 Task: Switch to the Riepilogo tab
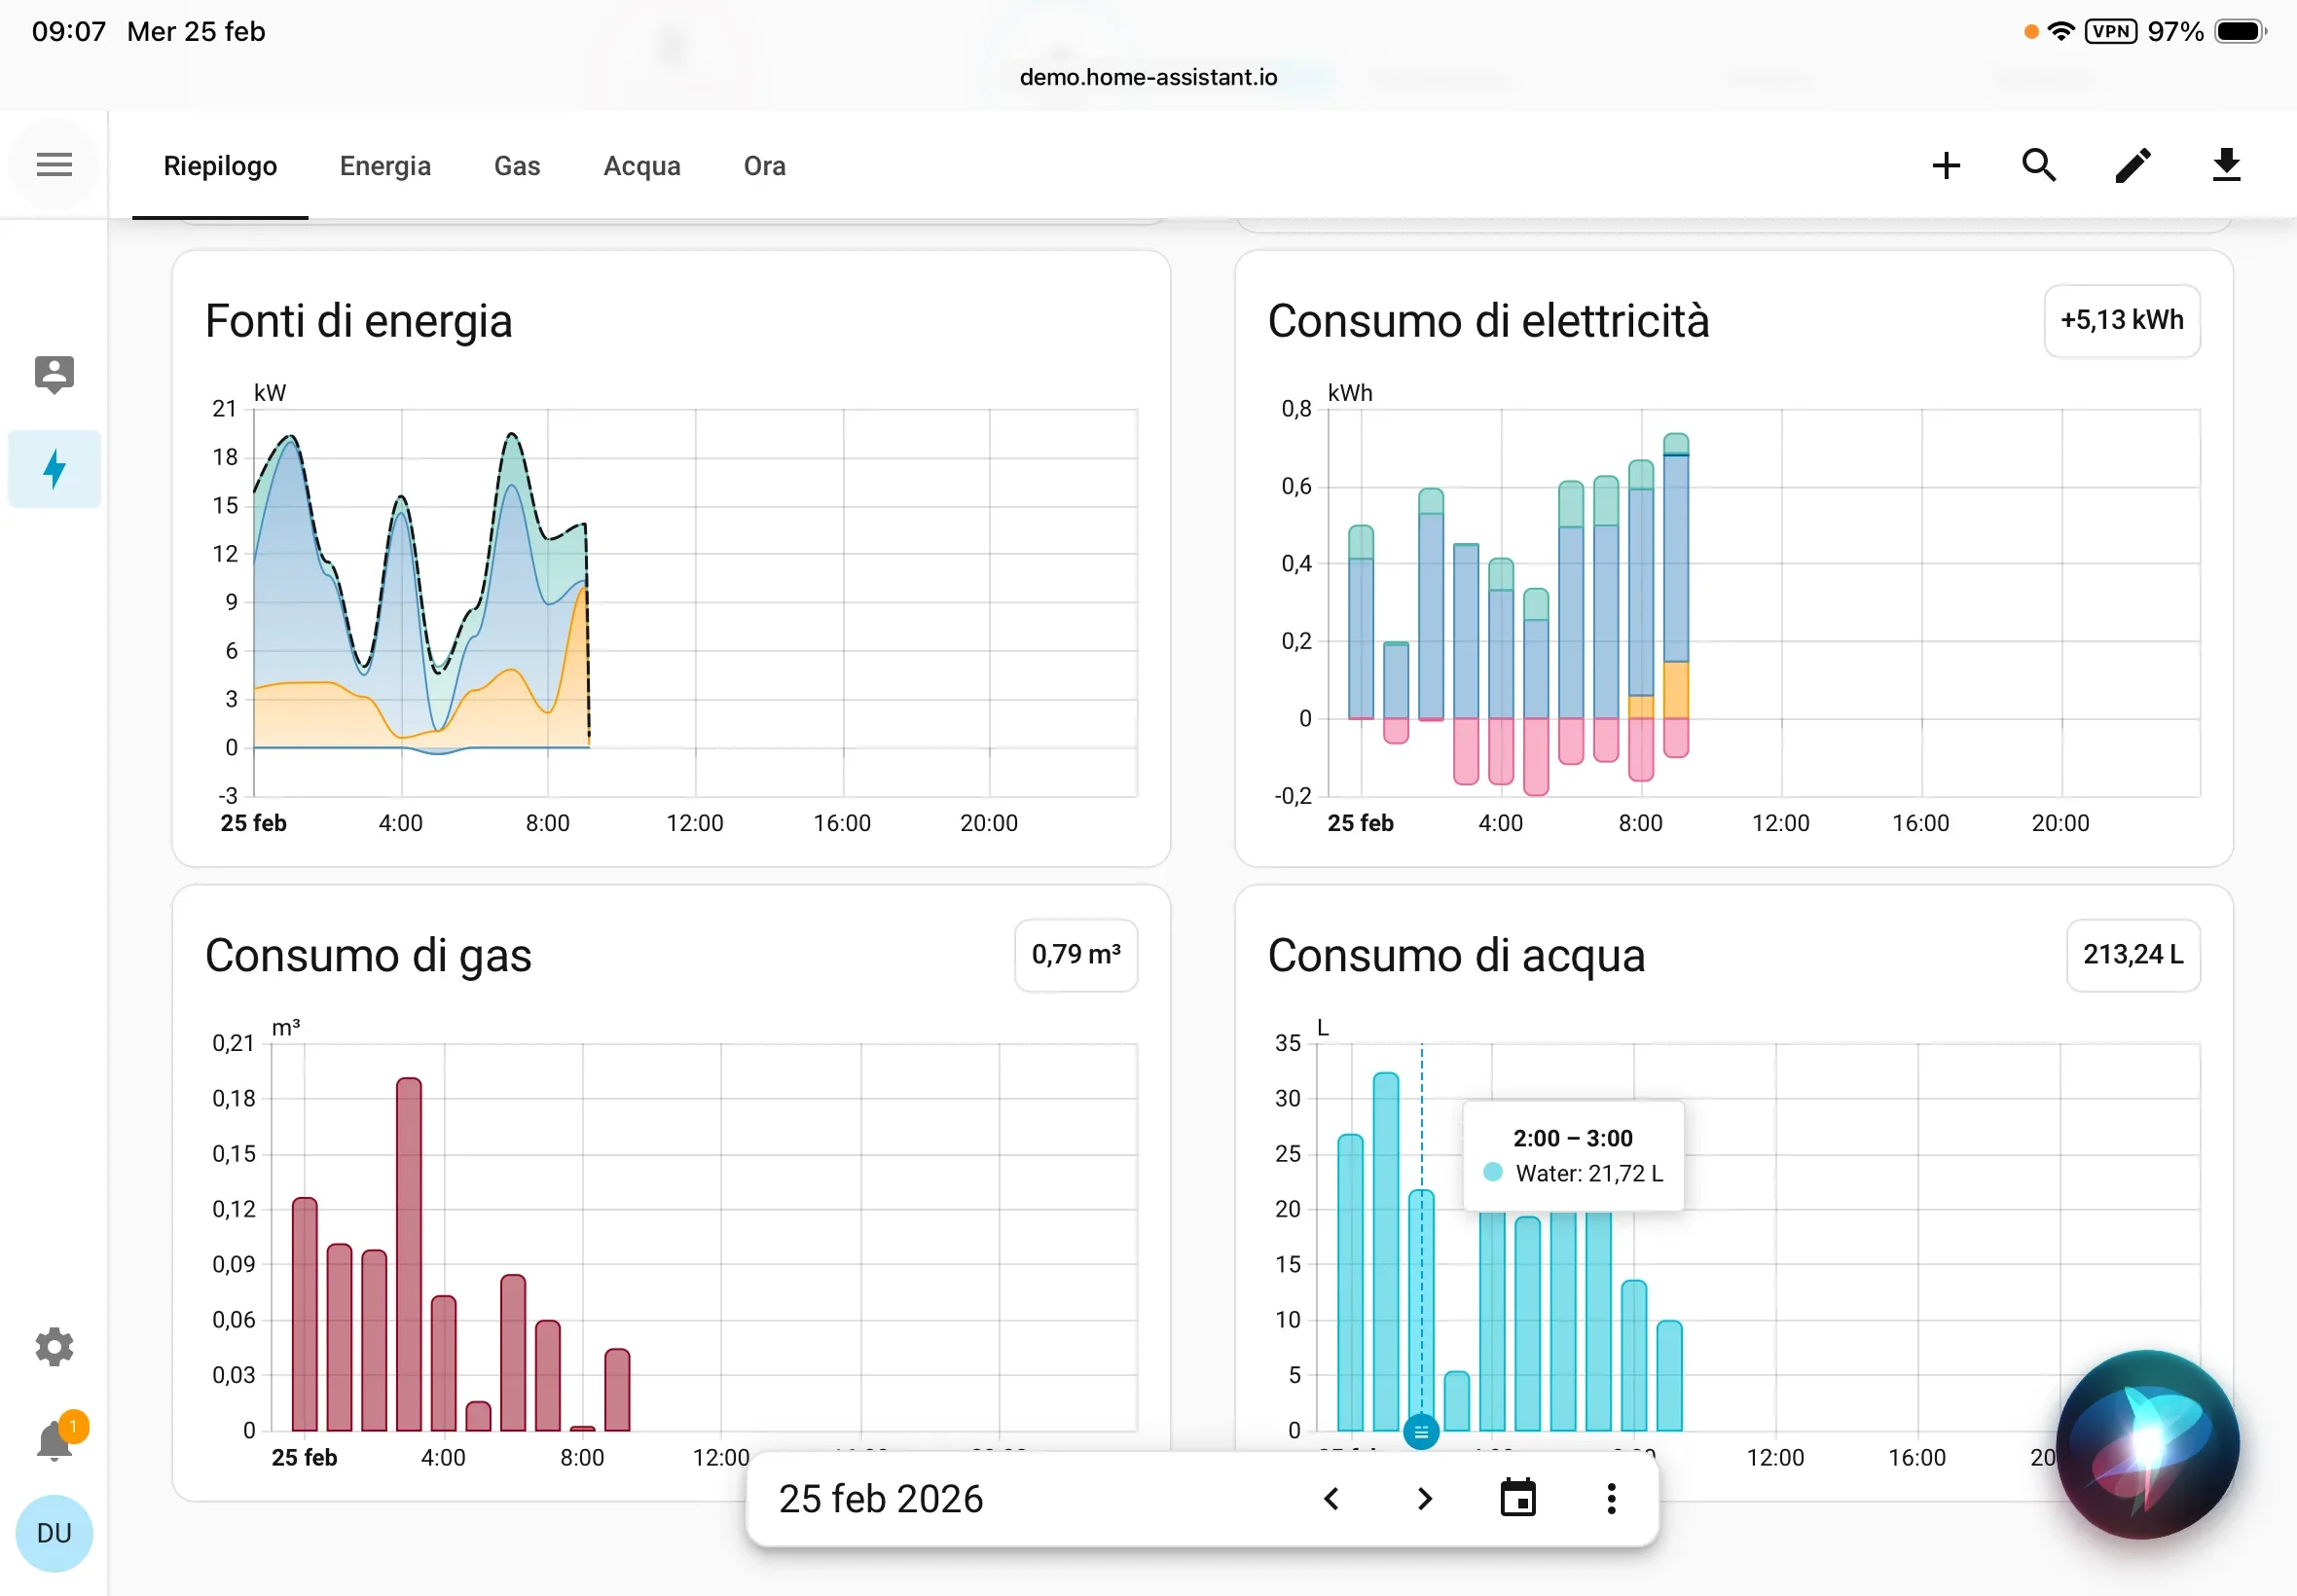click(220, 165)
